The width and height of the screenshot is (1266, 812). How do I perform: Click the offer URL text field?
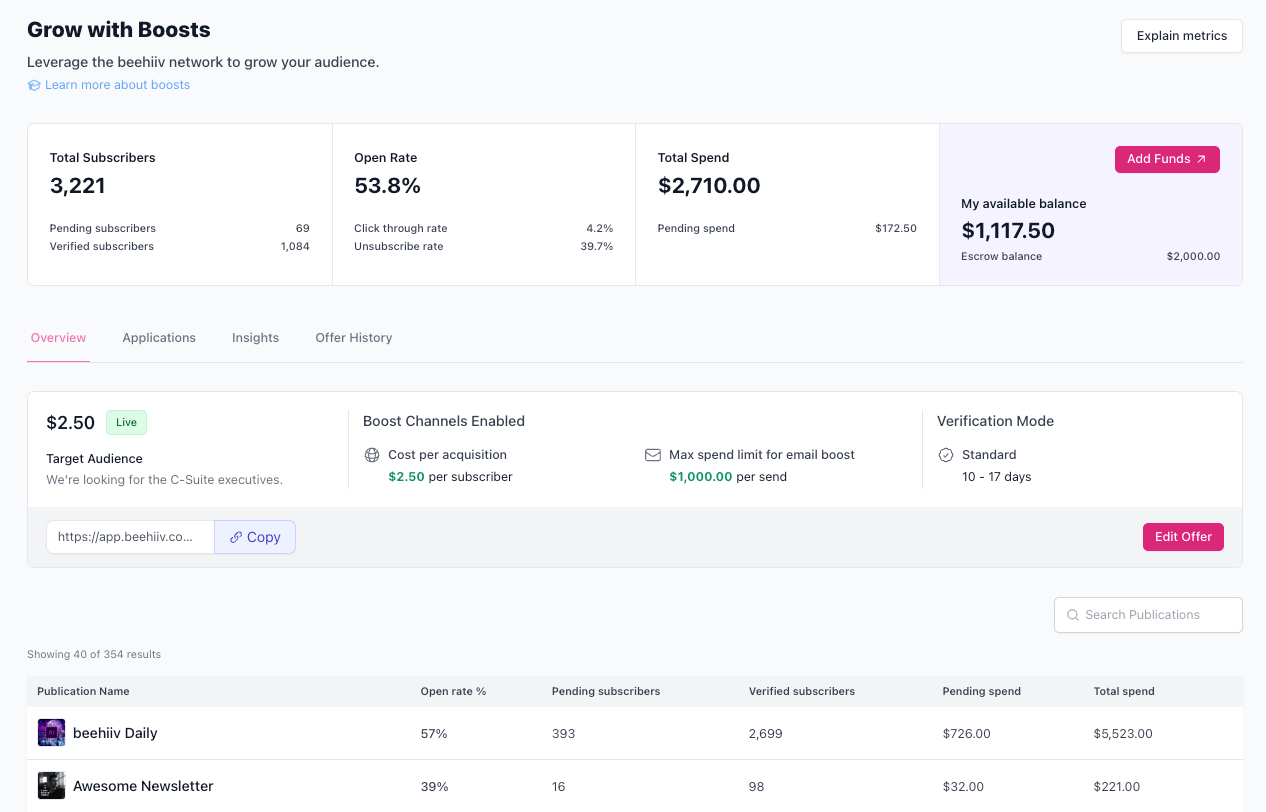130,537
